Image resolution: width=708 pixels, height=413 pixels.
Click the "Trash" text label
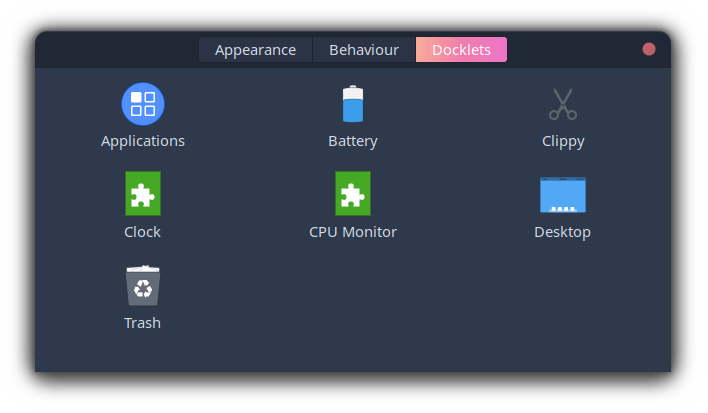coord(142,323)
